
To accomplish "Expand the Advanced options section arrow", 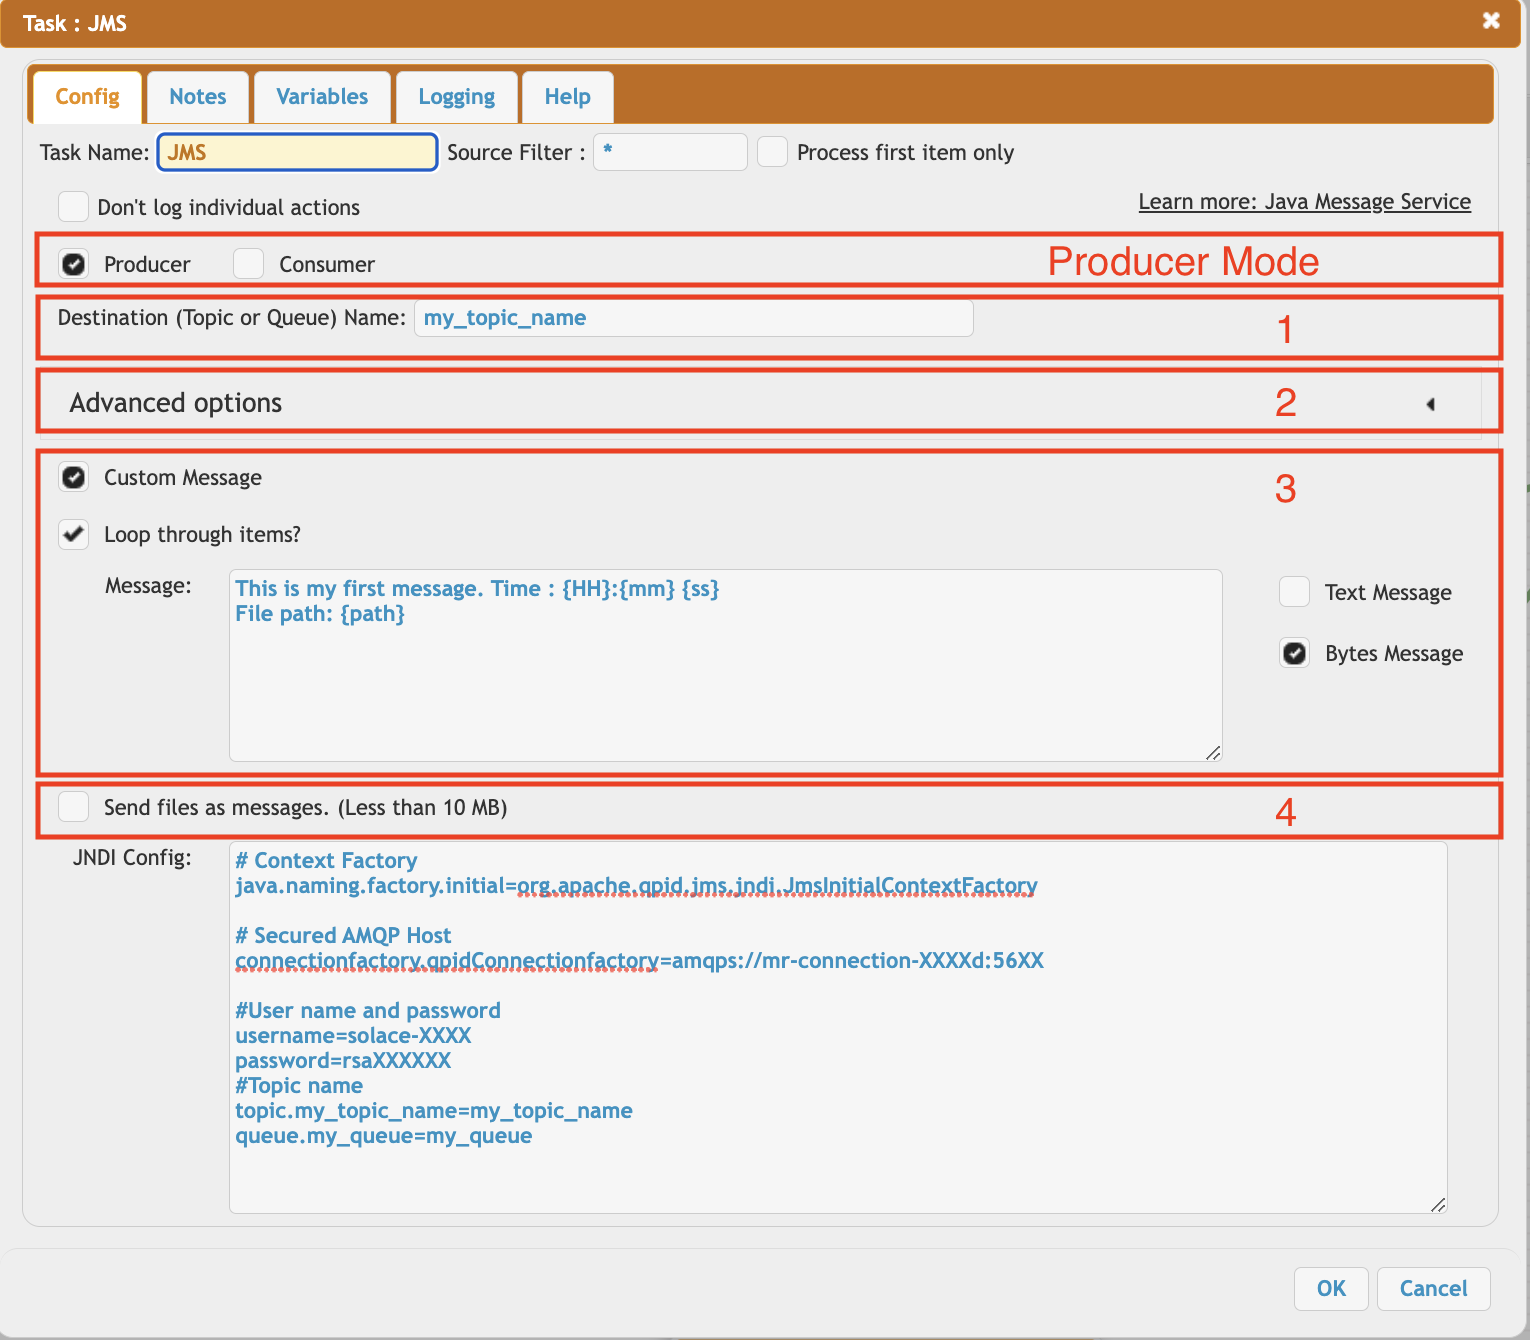I will 1430,404.
